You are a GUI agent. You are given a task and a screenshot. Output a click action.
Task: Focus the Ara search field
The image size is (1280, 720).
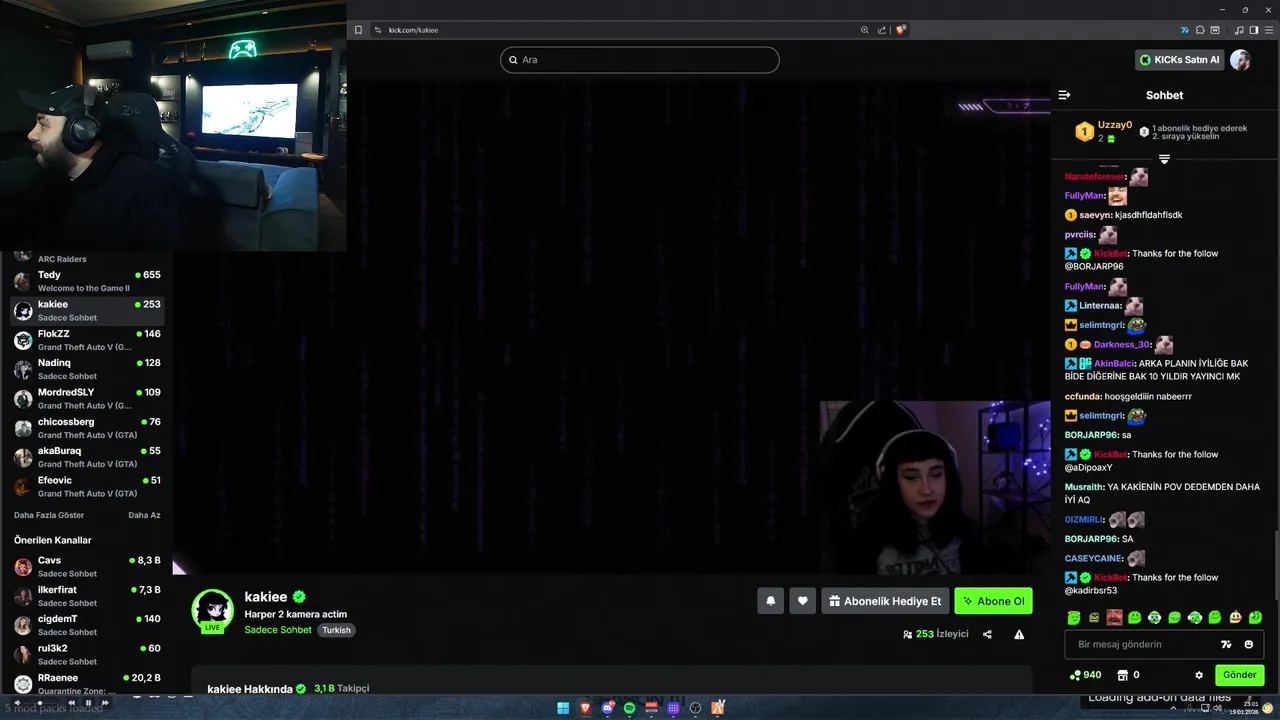[640, 60]
